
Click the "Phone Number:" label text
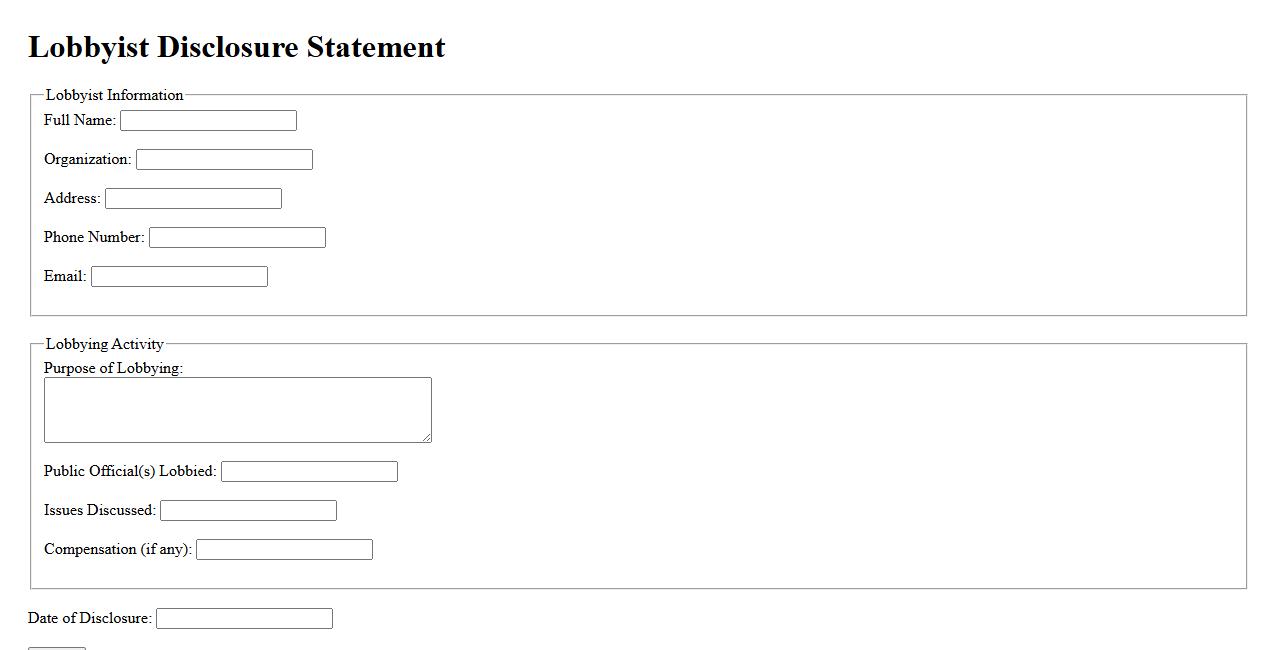(x=94, y=237)
